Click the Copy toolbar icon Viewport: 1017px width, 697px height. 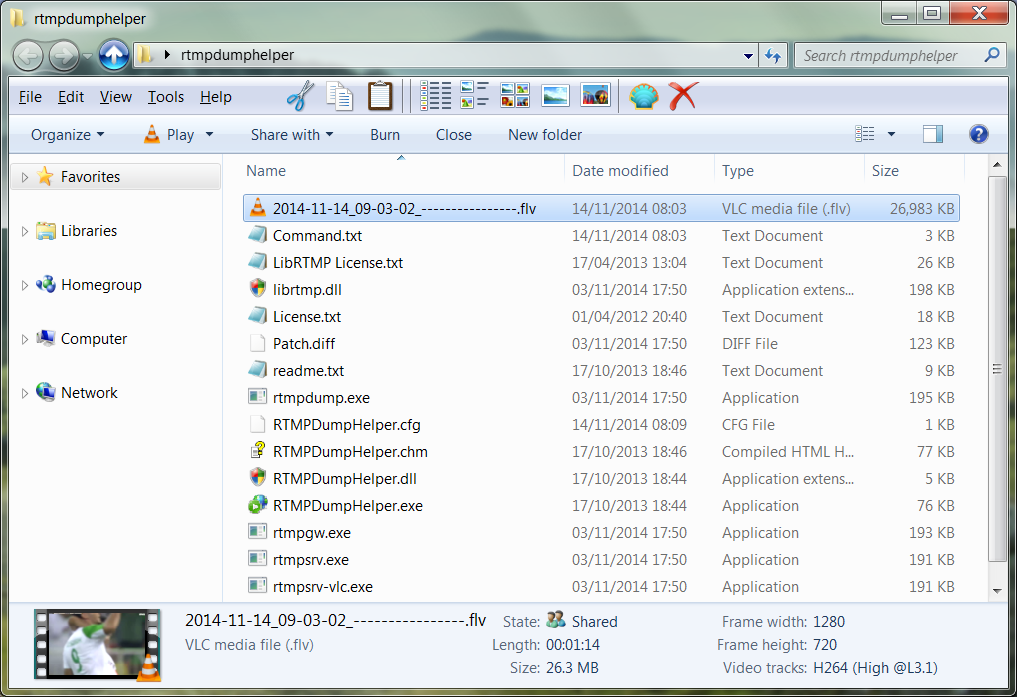pyautogui.click(x=339, y=96)
